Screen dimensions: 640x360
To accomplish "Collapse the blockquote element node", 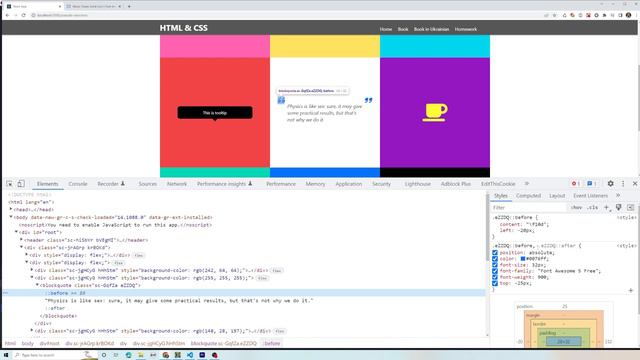I will [37, 285].
